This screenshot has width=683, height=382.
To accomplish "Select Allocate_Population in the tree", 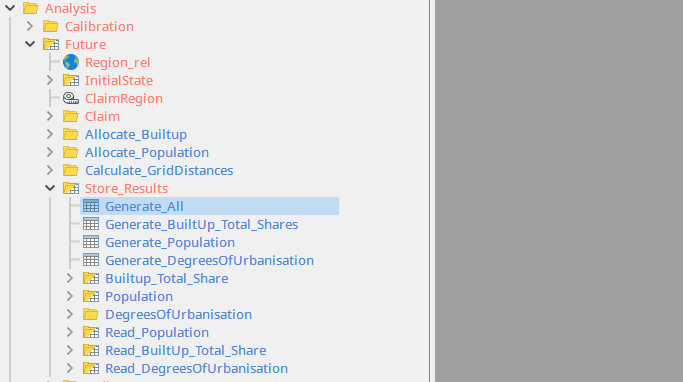I will pos(147,152).
